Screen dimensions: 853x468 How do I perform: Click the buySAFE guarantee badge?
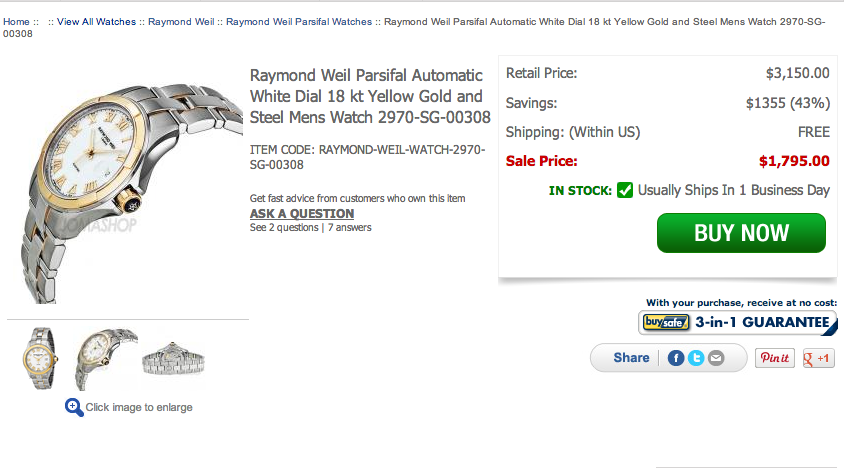pos(737,322)
